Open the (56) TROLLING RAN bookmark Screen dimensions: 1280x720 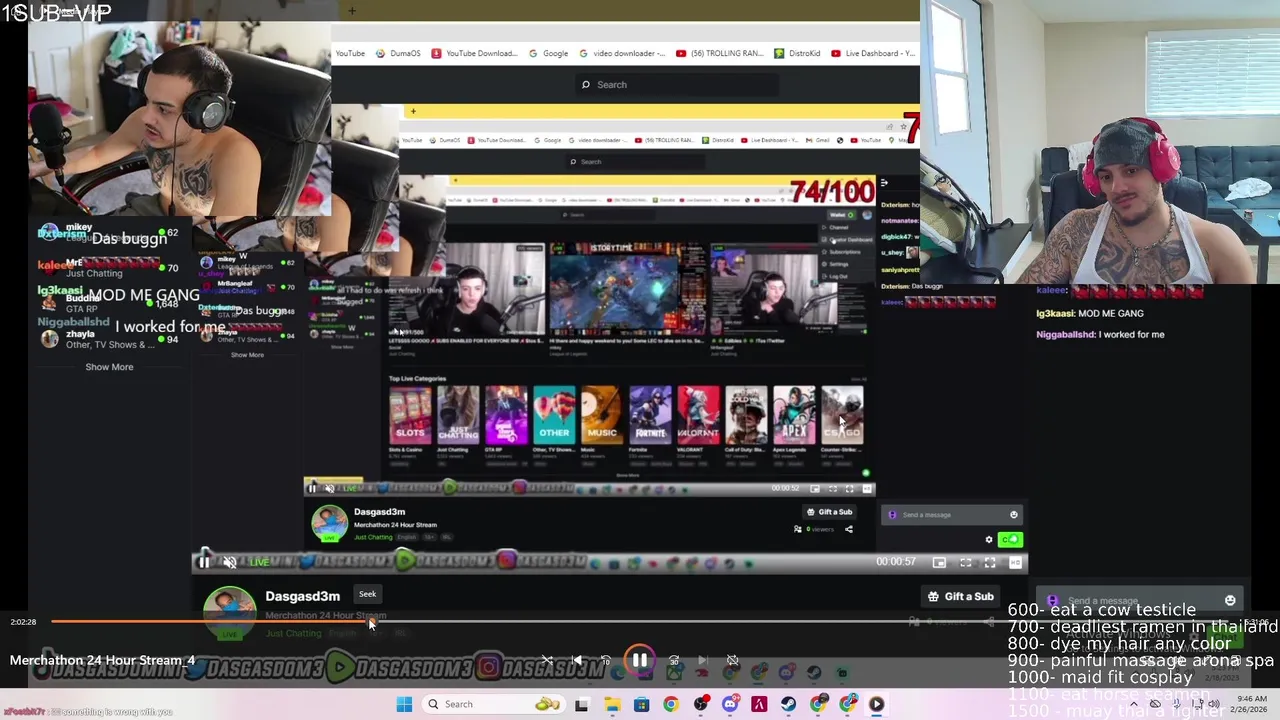[719, 53]
